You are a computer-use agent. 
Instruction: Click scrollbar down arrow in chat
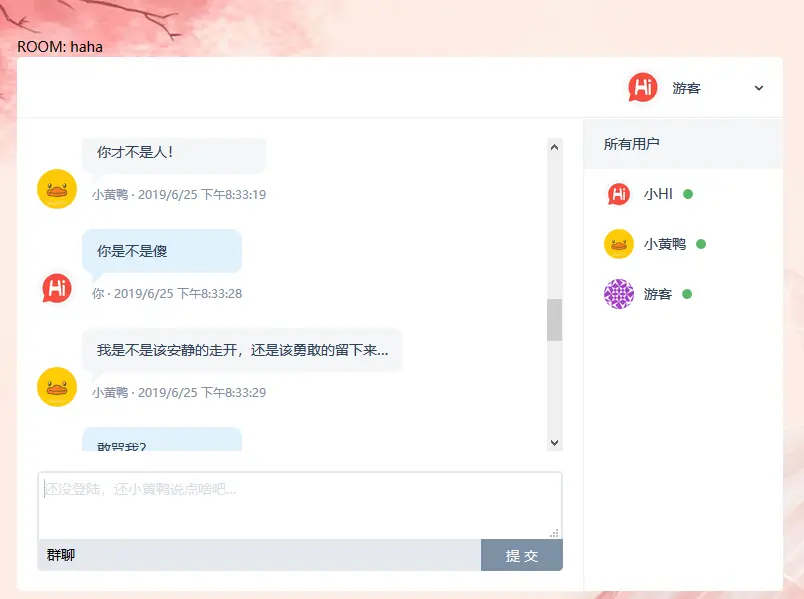pos(554,443)
